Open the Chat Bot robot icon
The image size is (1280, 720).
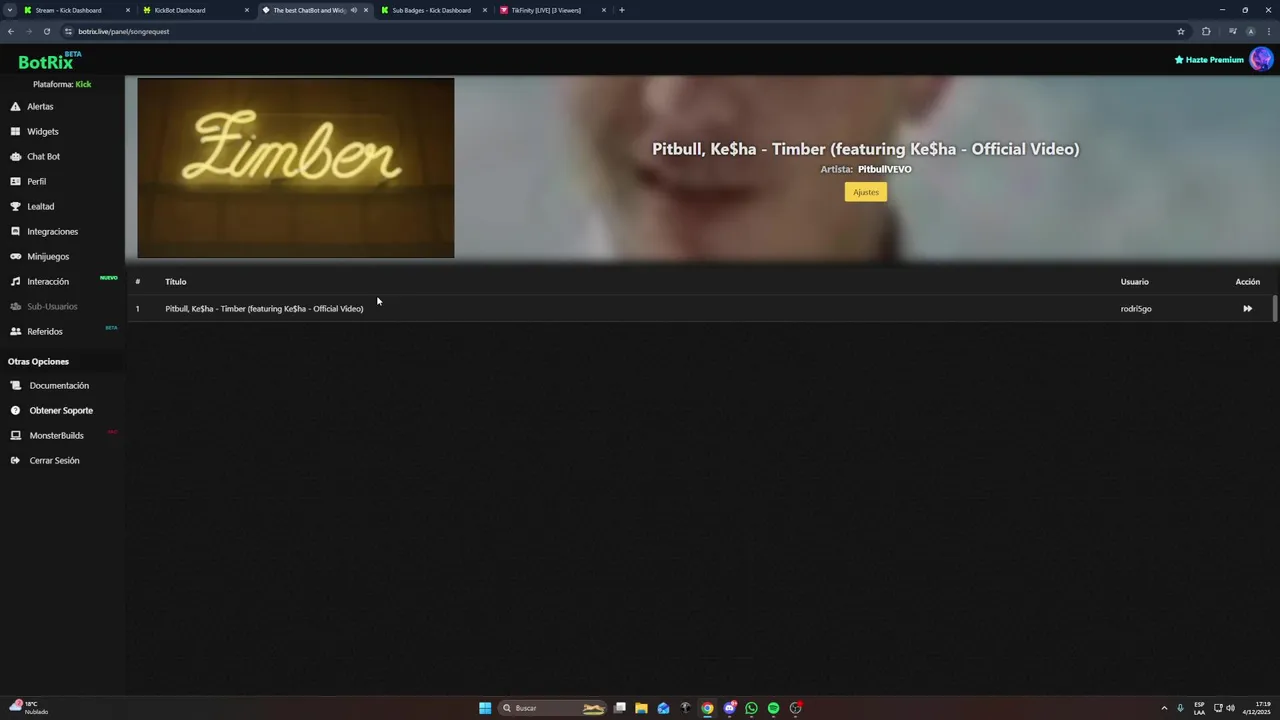[15, 156]
